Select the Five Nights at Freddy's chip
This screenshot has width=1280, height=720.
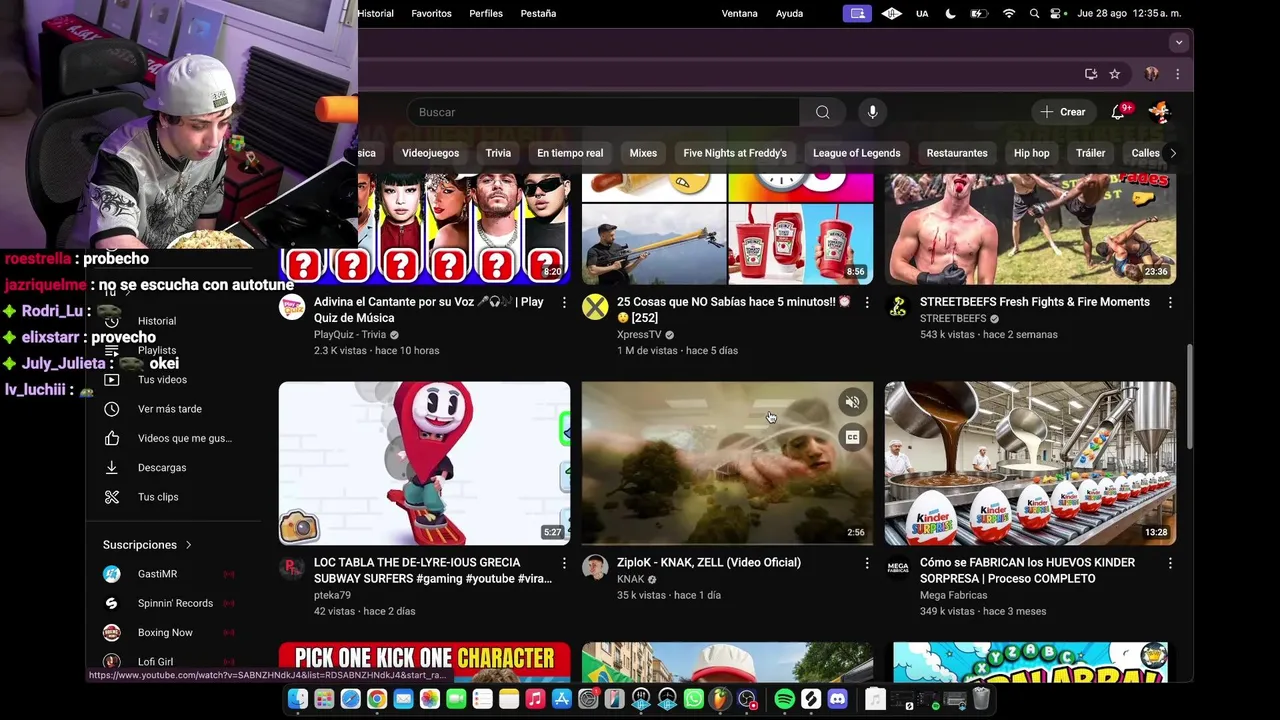pyautogui.click(x=735, y=153)
